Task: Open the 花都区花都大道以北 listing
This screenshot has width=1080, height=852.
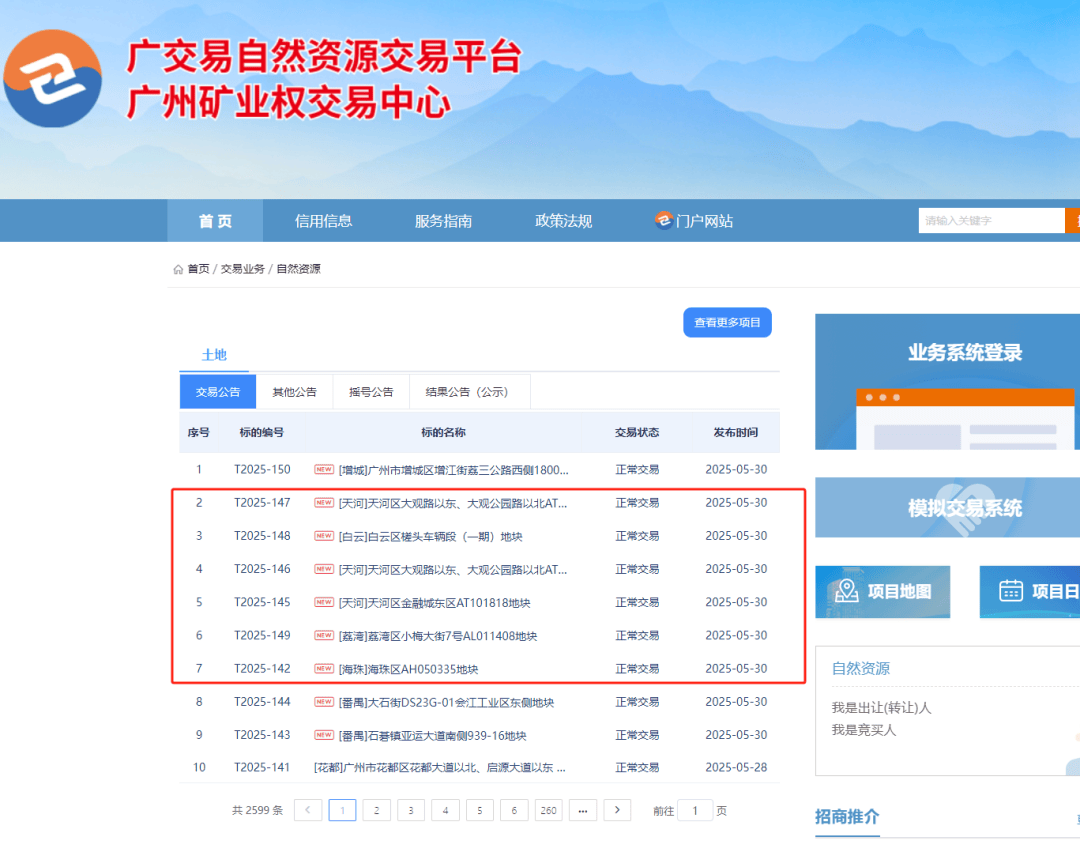Action: point(439,767)
